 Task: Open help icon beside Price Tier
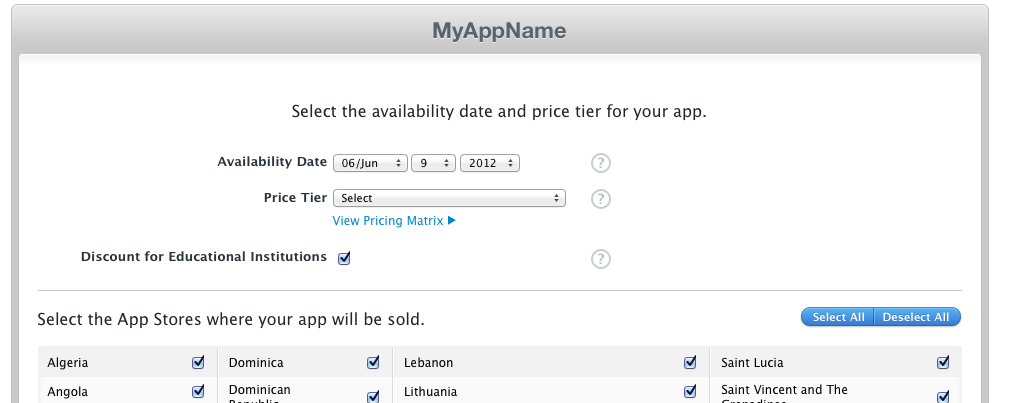(x=600, y=199)
